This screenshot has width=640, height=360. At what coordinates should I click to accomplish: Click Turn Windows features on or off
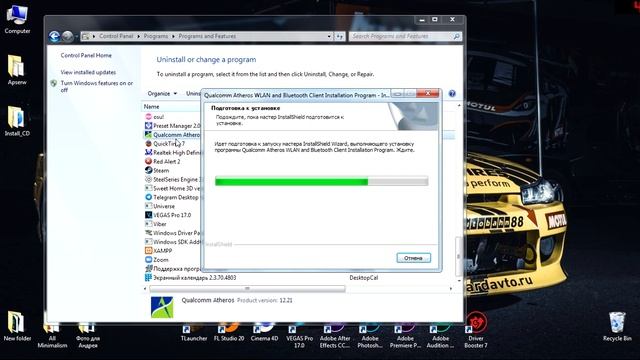tap(97, 86)
